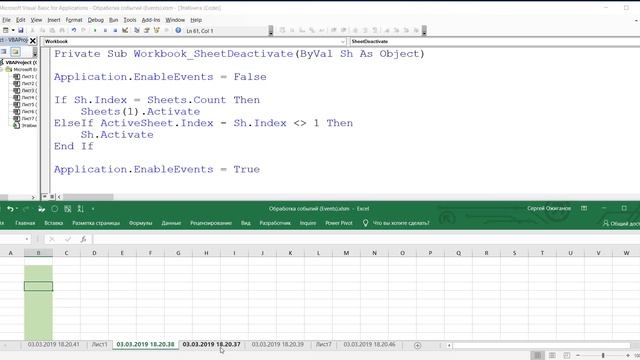Click the Break (pause) icon in the VBA toolbar

point(105,30)
